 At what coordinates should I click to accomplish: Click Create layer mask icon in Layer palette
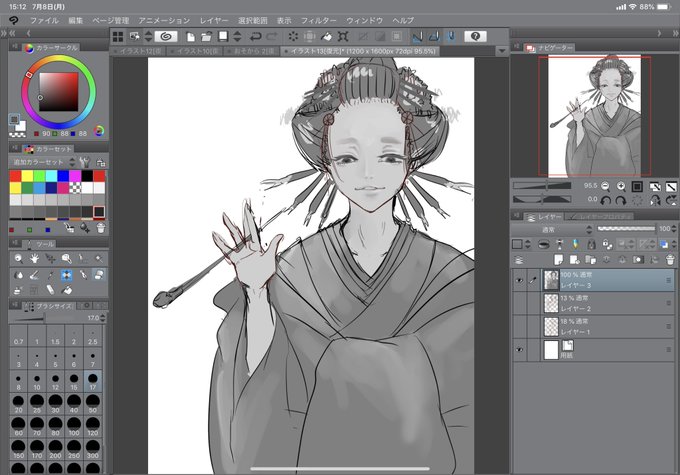point(638,260)
